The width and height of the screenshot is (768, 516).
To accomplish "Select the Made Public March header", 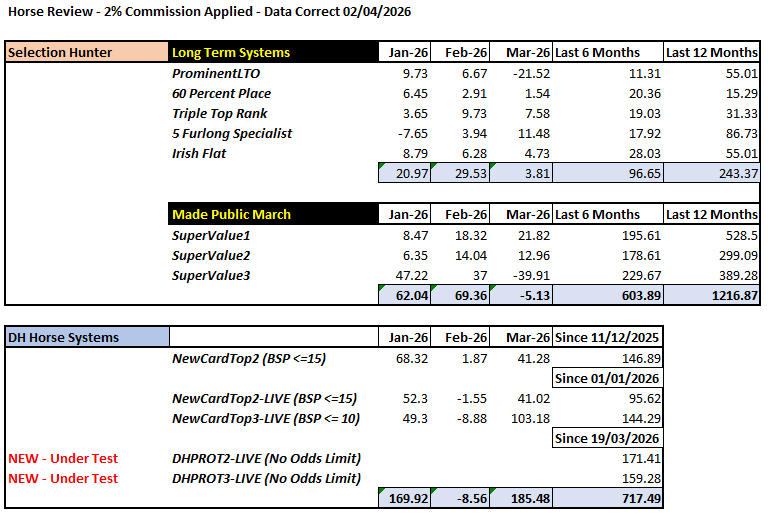I will click(x=232, y=214).
